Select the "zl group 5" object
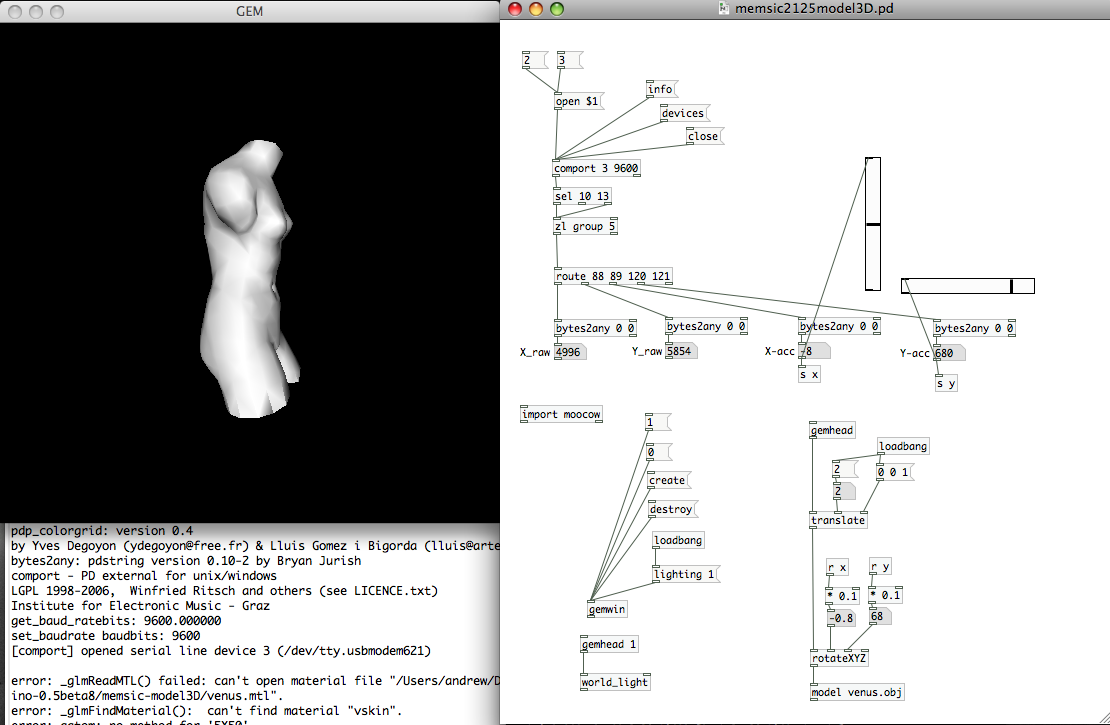The width and height of the screenshot is (1110, 725). pos(585,226)
